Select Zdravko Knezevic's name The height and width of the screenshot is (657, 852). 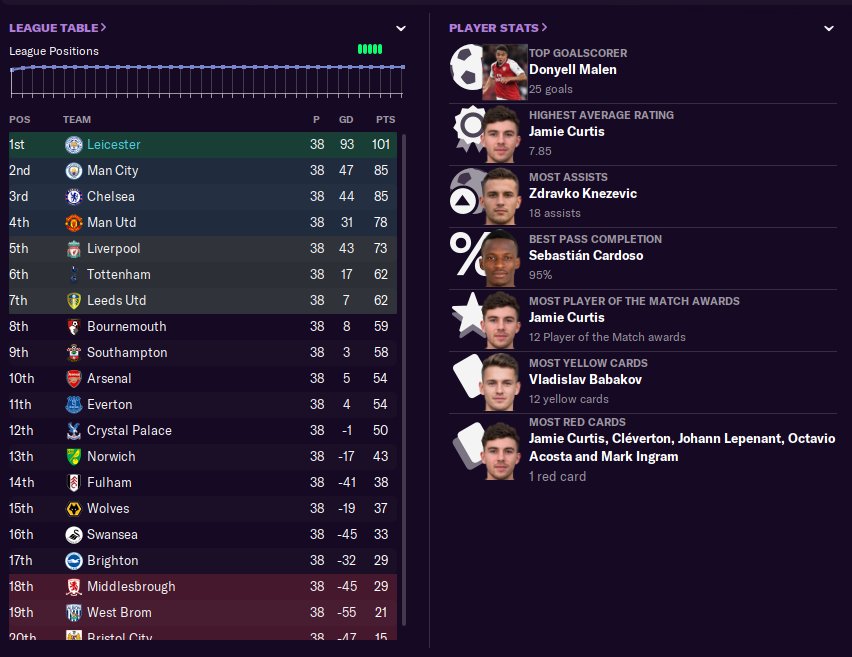(583, 194)
